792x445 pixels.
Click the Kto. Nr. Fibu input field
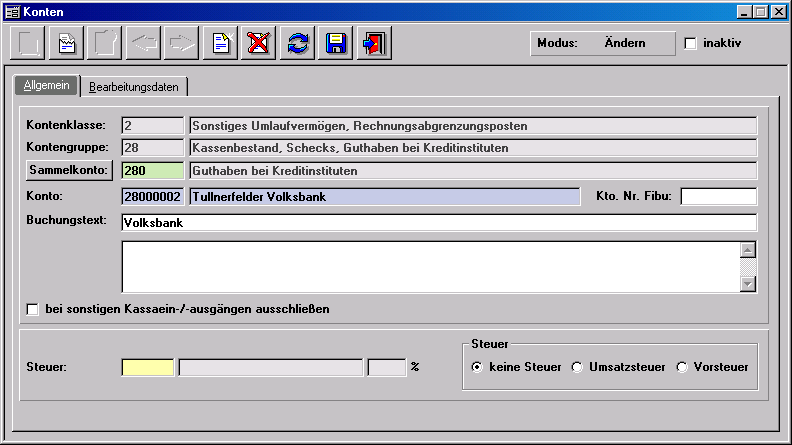[718, 196]
